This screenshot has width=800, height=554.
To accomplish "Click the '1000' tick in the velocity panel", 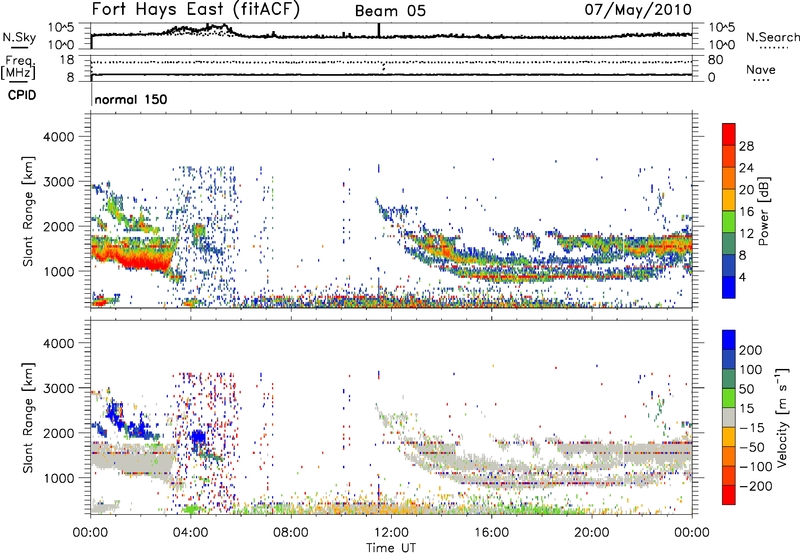I will pyautogui.click(x=58, y=478).
